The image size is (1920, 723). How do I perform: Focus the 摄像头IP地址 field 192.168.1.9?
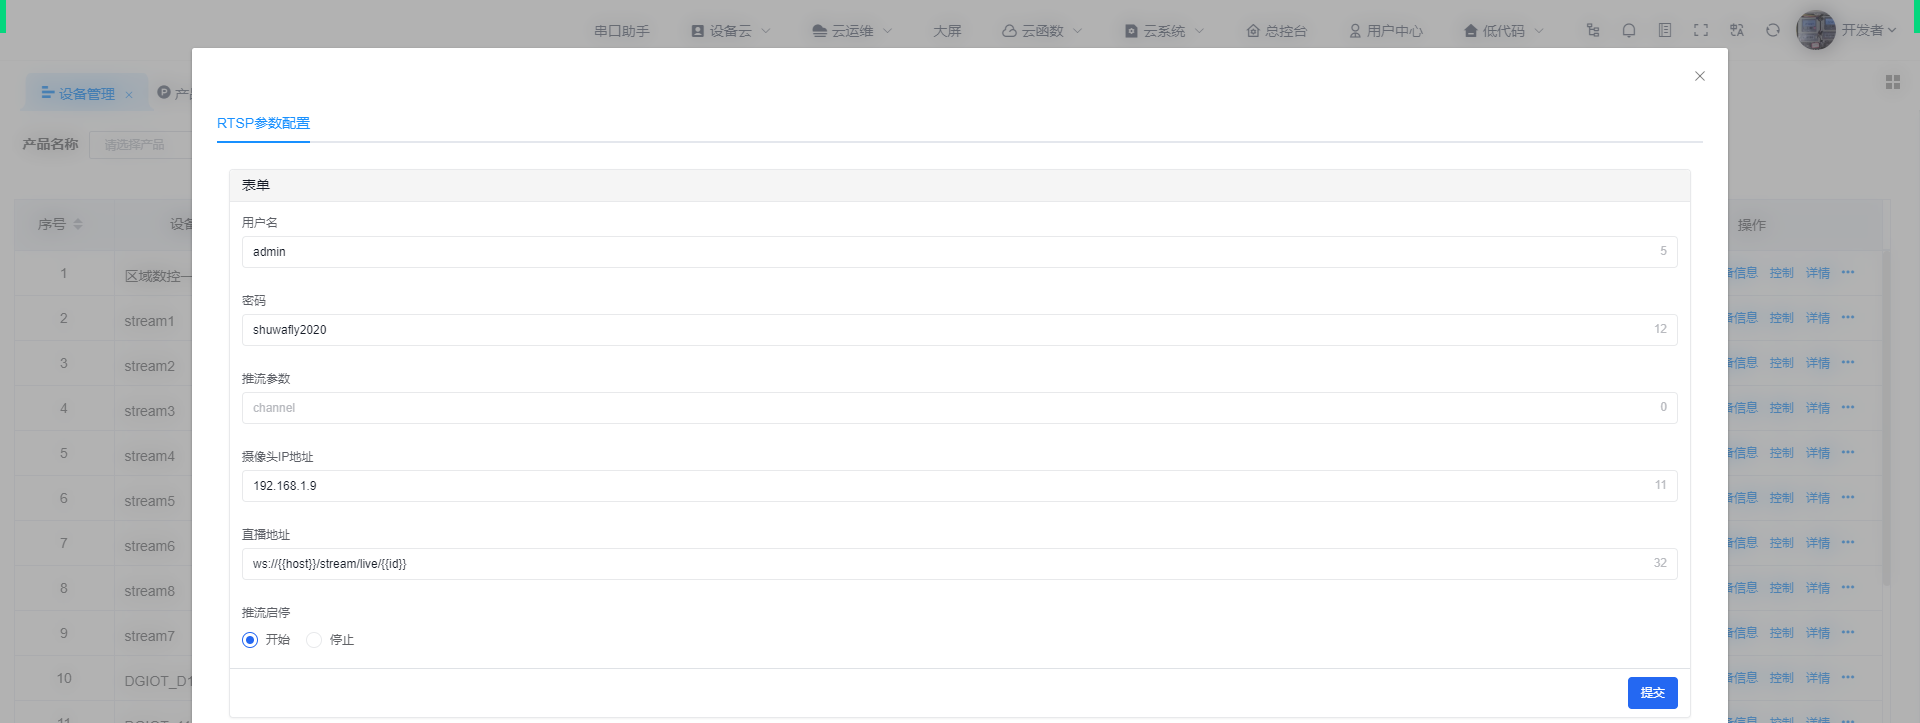959,486
